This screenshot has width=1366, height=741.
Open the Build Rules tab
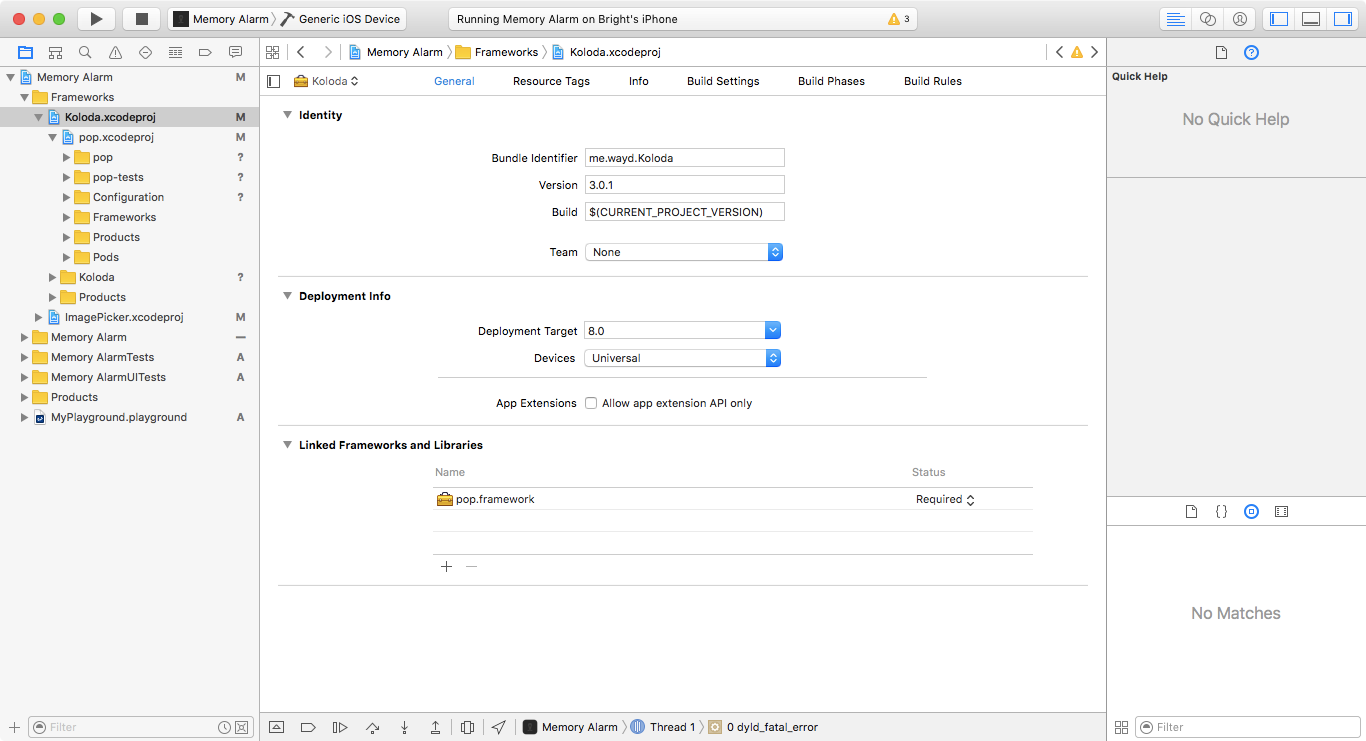933,81
